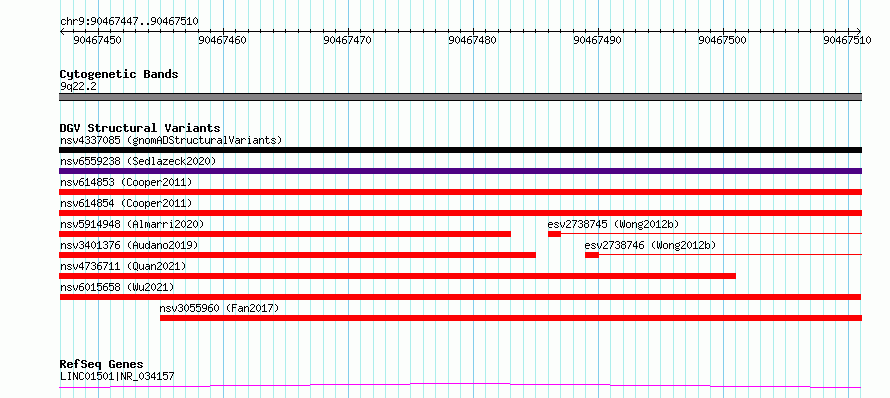
Task: Click the esv2738746 Wong2012b red block
Action: click(592, 255)
